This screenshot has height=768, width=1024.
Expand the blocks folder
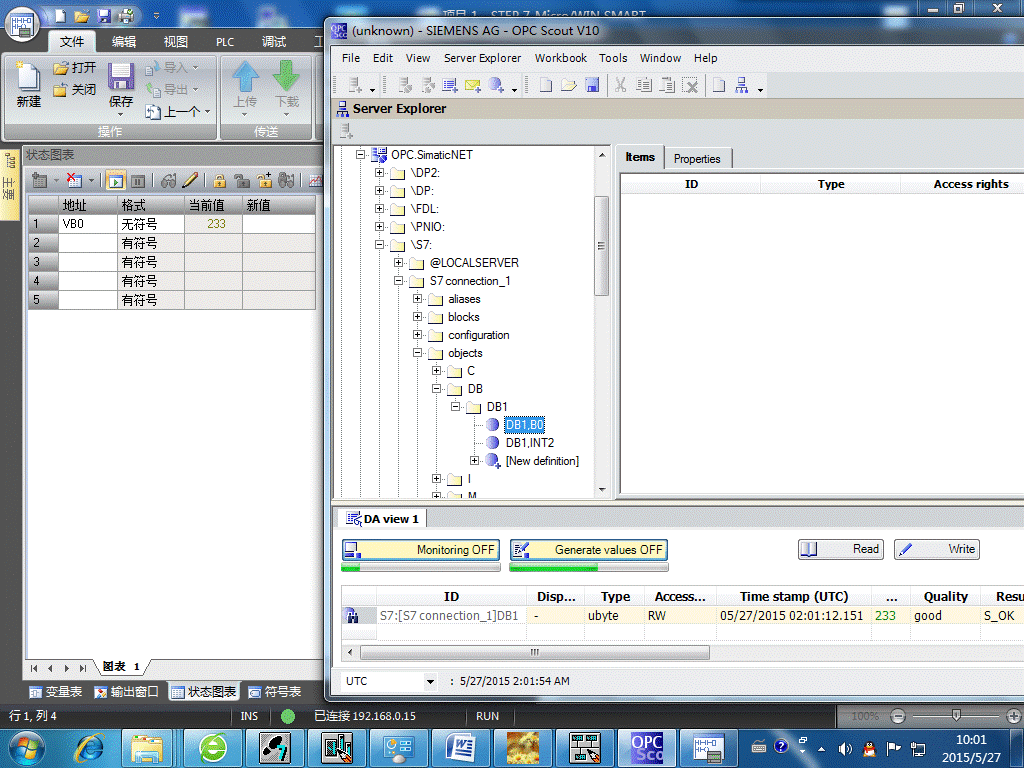pyautogui.click(x=417, y=317)
